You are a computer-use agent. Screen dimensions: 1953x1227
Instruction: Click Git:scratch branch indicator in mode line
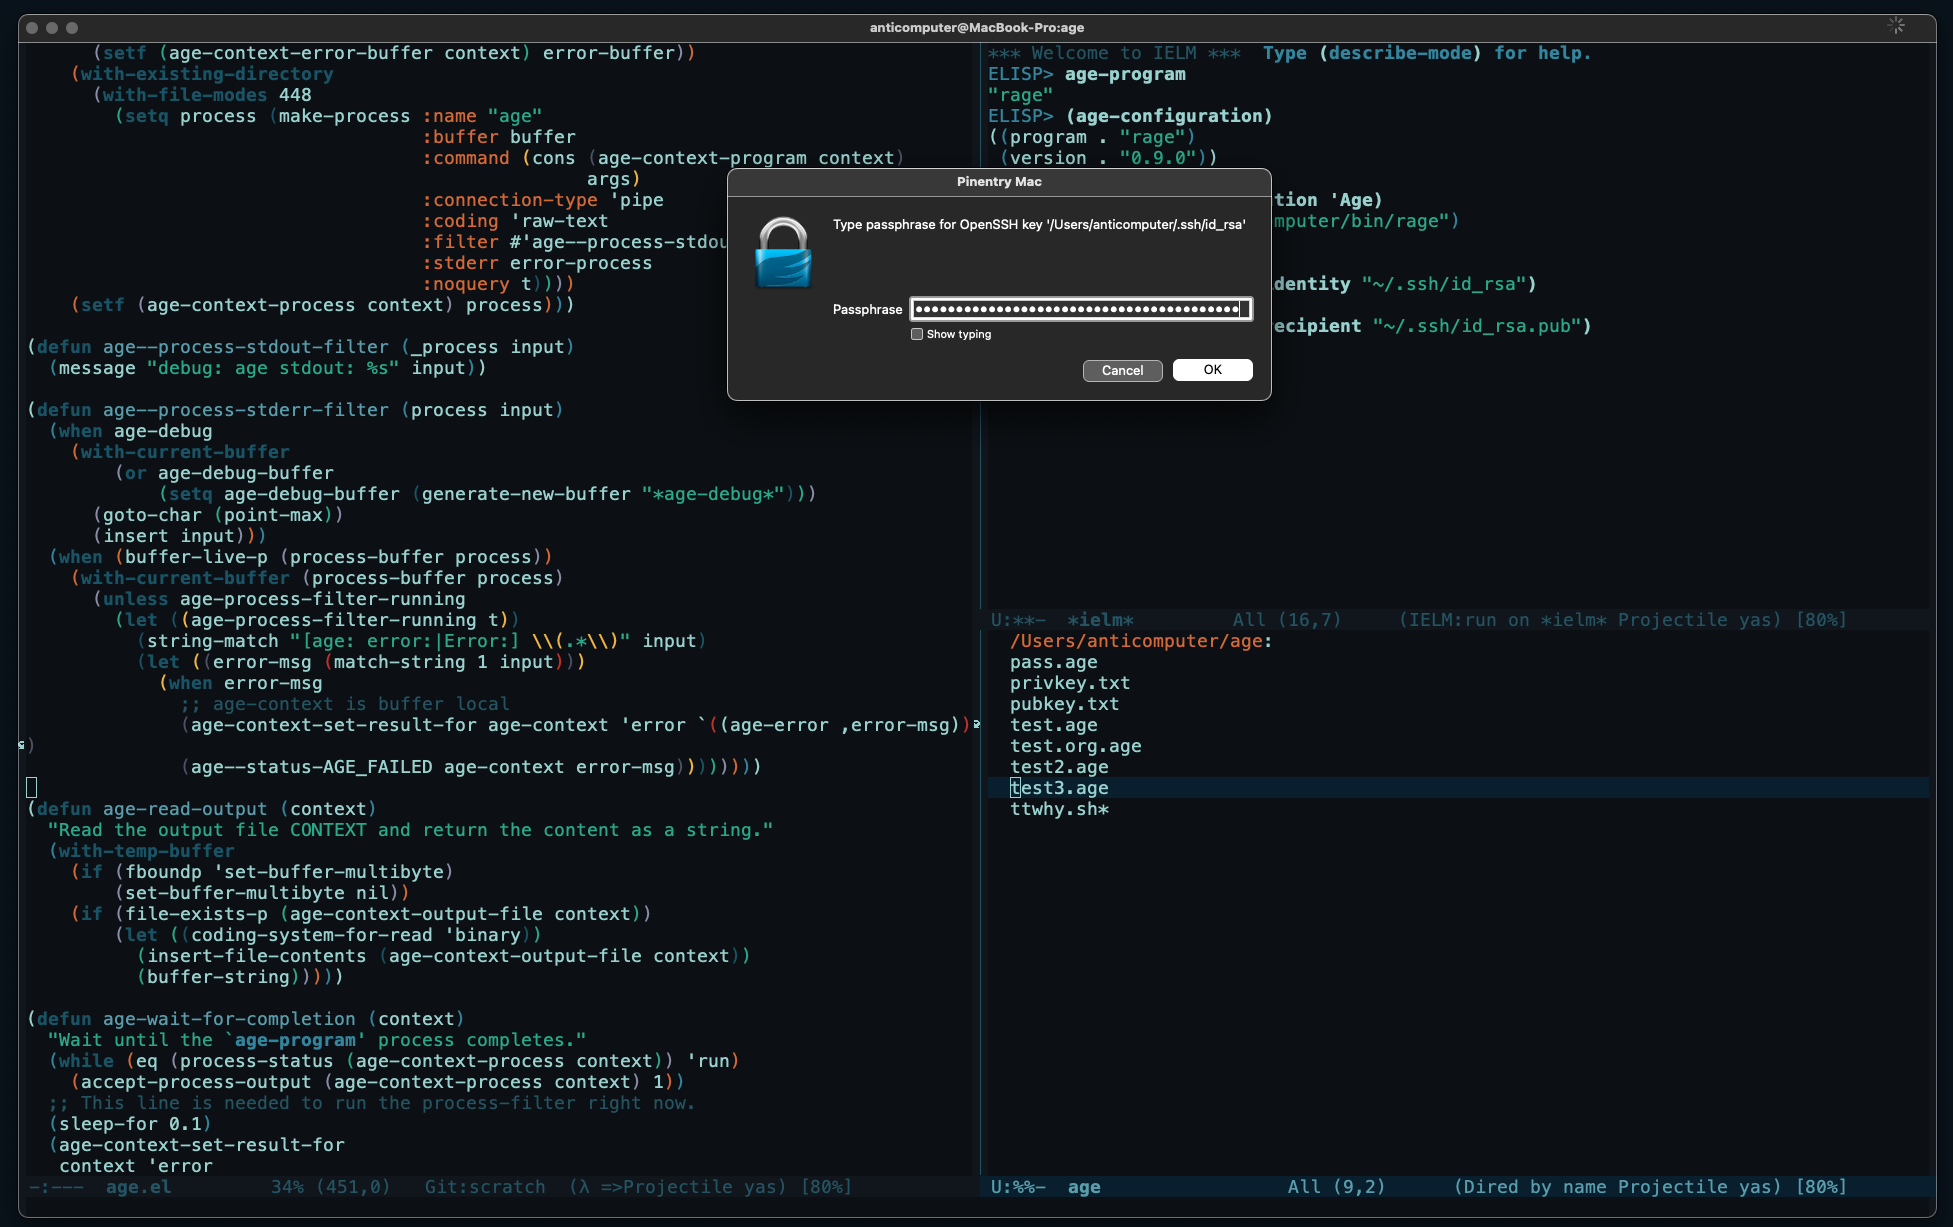pyautogui.click(x=485, y=1187)
